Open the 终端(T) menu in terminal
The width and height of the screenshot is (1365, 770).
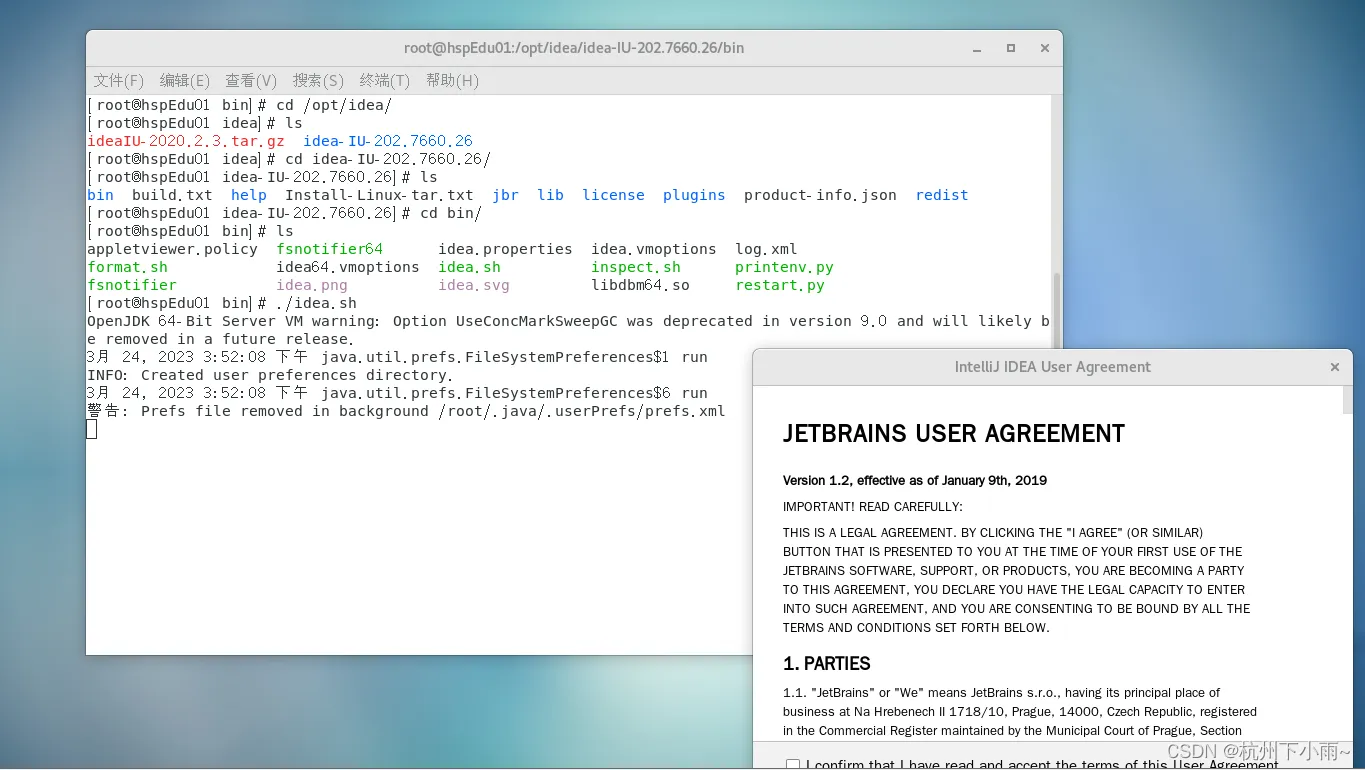pos(385,80)
